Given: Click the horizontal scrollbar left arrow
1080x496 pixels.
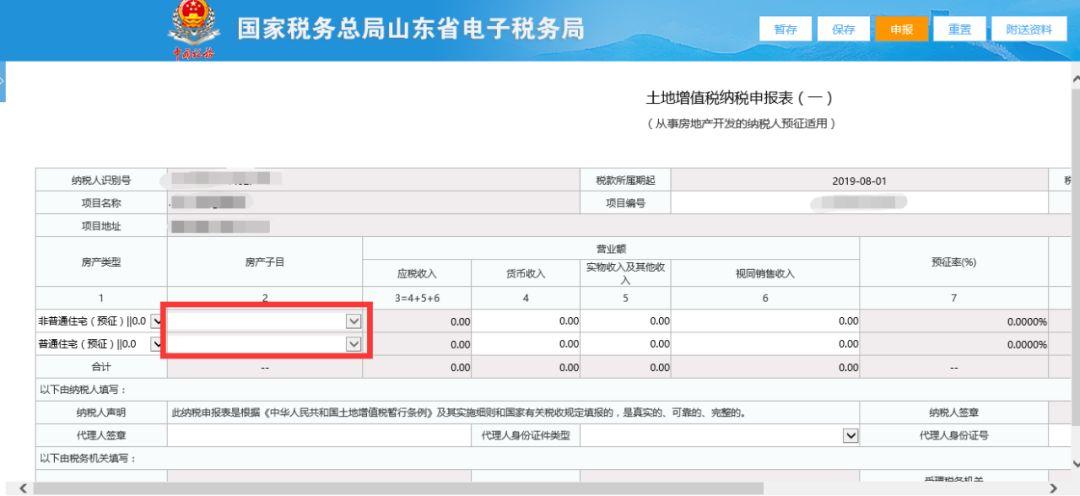Looking at the screenshot, I should [x=23, y=488].
